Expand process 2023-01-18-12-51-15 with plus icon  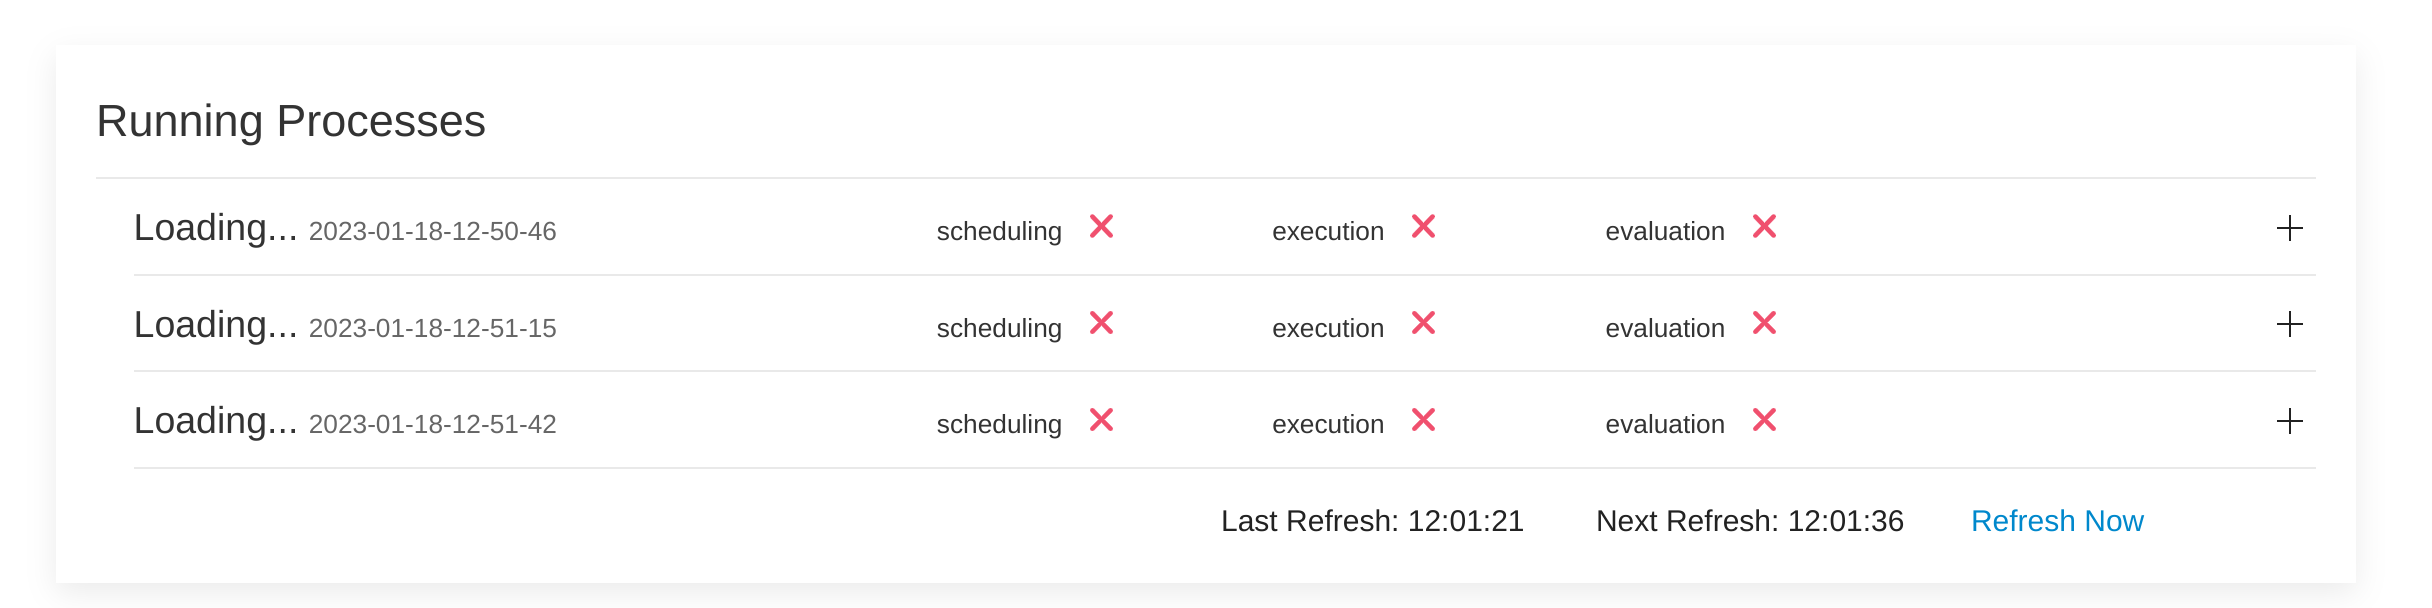[x=2289, y=324]
